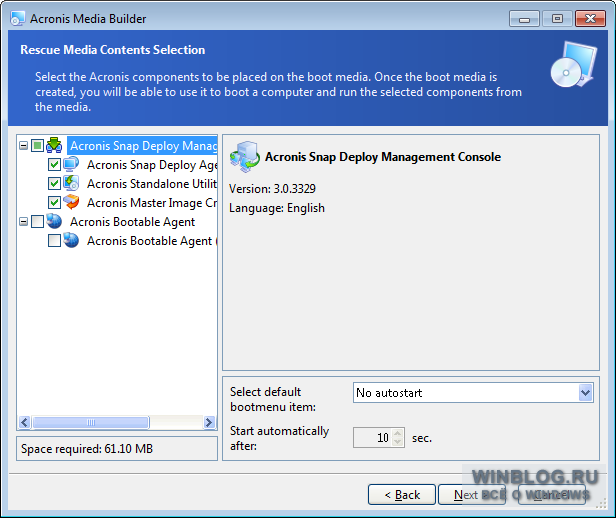The width and height of the screenshot is (616, 518).
Task: Toggle the Acronis Snap Deploy Management Console checkbox
Action: pyautogui.click(x=37, y=146)
